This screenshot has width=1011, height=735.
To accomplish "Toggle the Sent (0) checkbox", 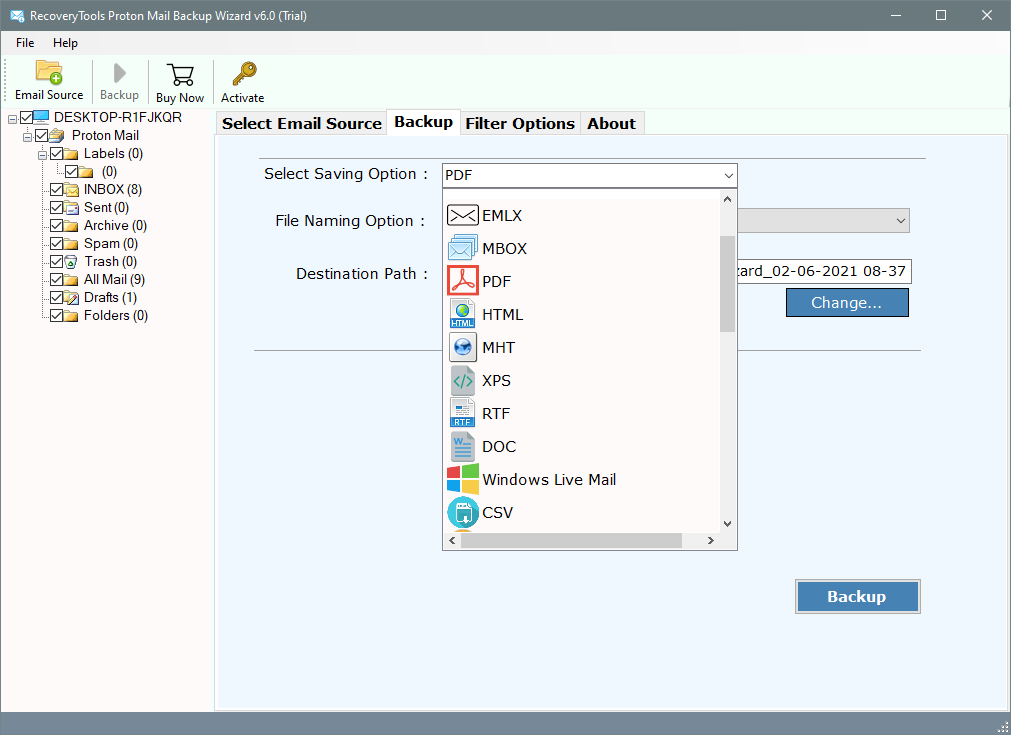I will [57, 208].
